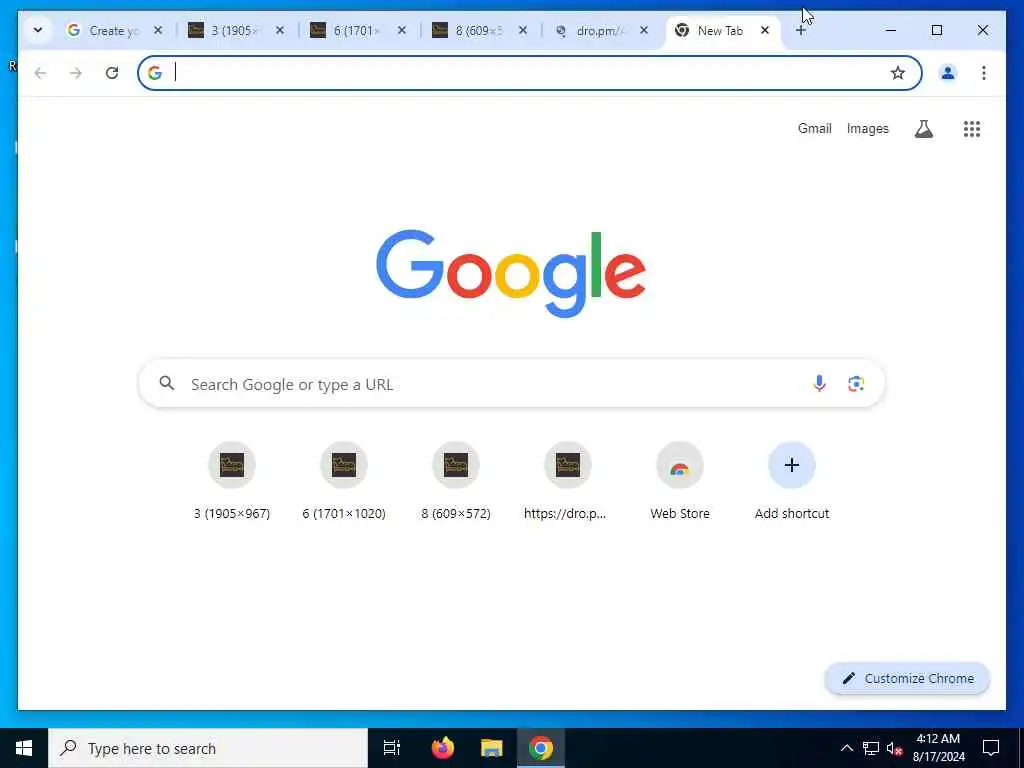Reload the current page
Viewport: 1024px width, 768px height.
pos(112,72)
